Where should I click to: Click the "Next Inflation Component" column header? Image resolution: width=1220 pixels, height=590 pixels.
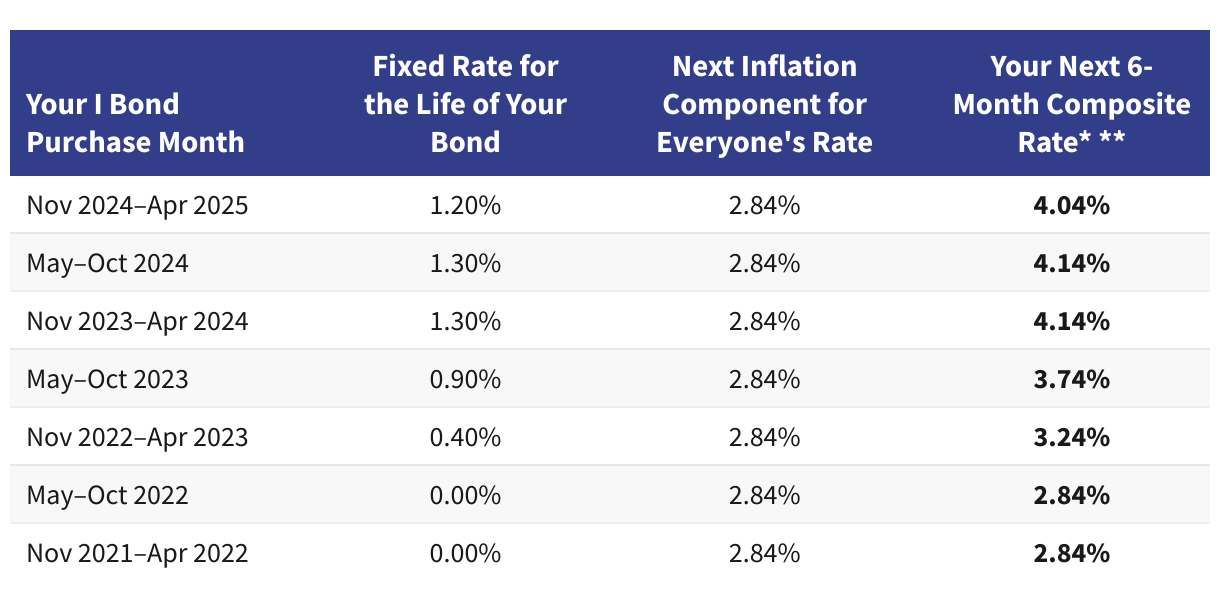[x=764, y=104]
